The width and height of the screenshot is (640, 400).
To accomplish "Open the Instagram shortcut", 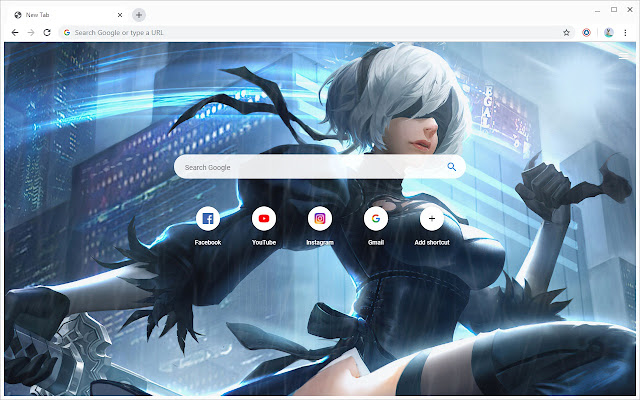I will coord(320,219).
